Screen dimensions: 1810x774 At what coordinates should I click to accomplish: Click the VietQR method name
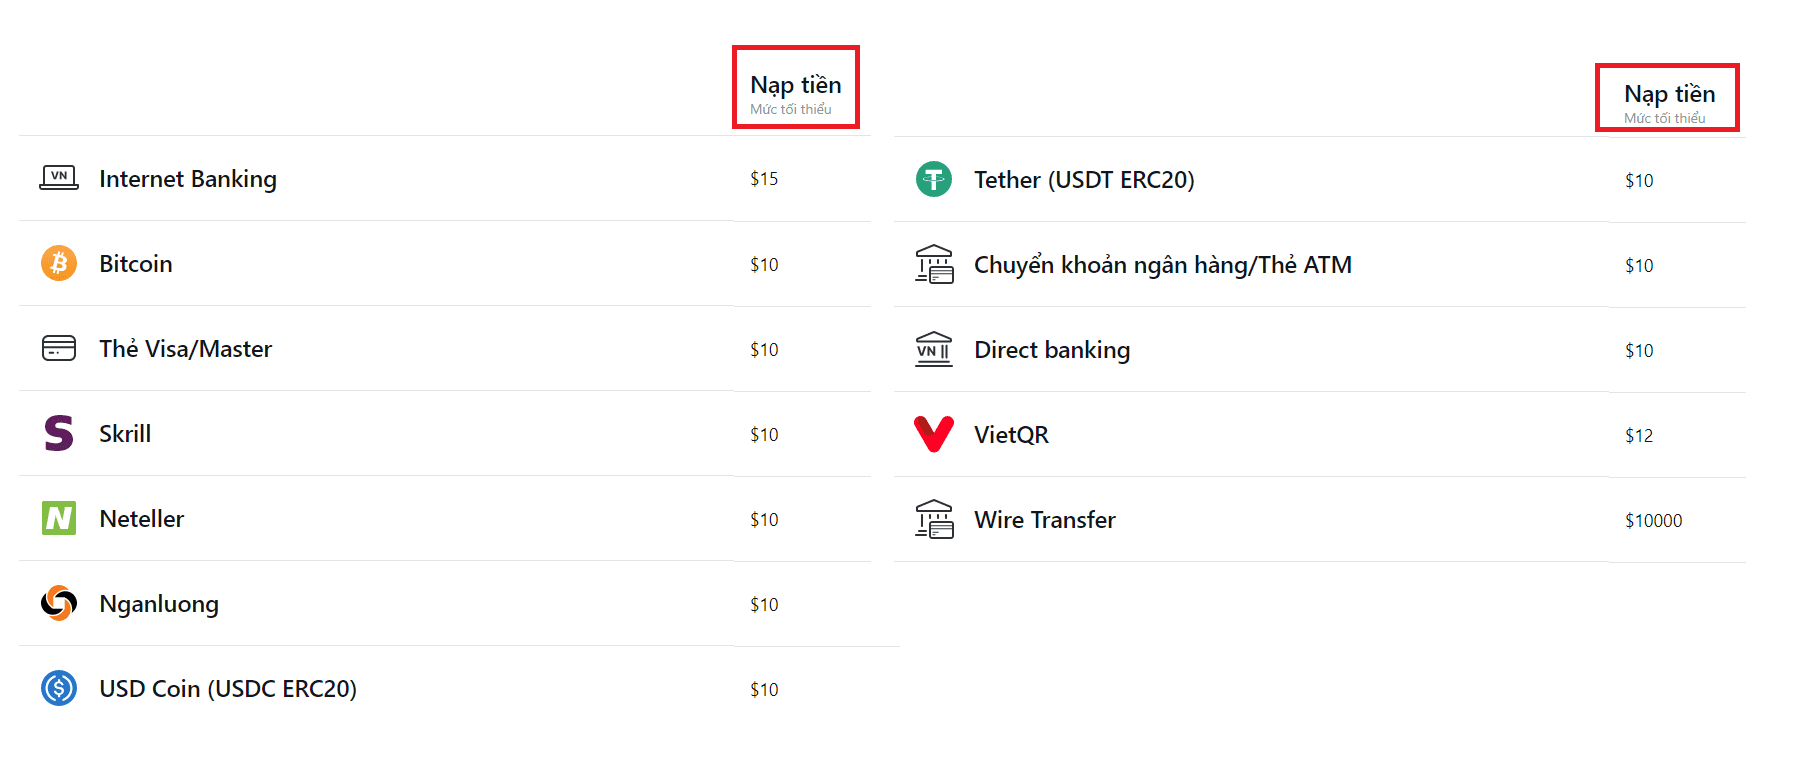pos(1011,435)
